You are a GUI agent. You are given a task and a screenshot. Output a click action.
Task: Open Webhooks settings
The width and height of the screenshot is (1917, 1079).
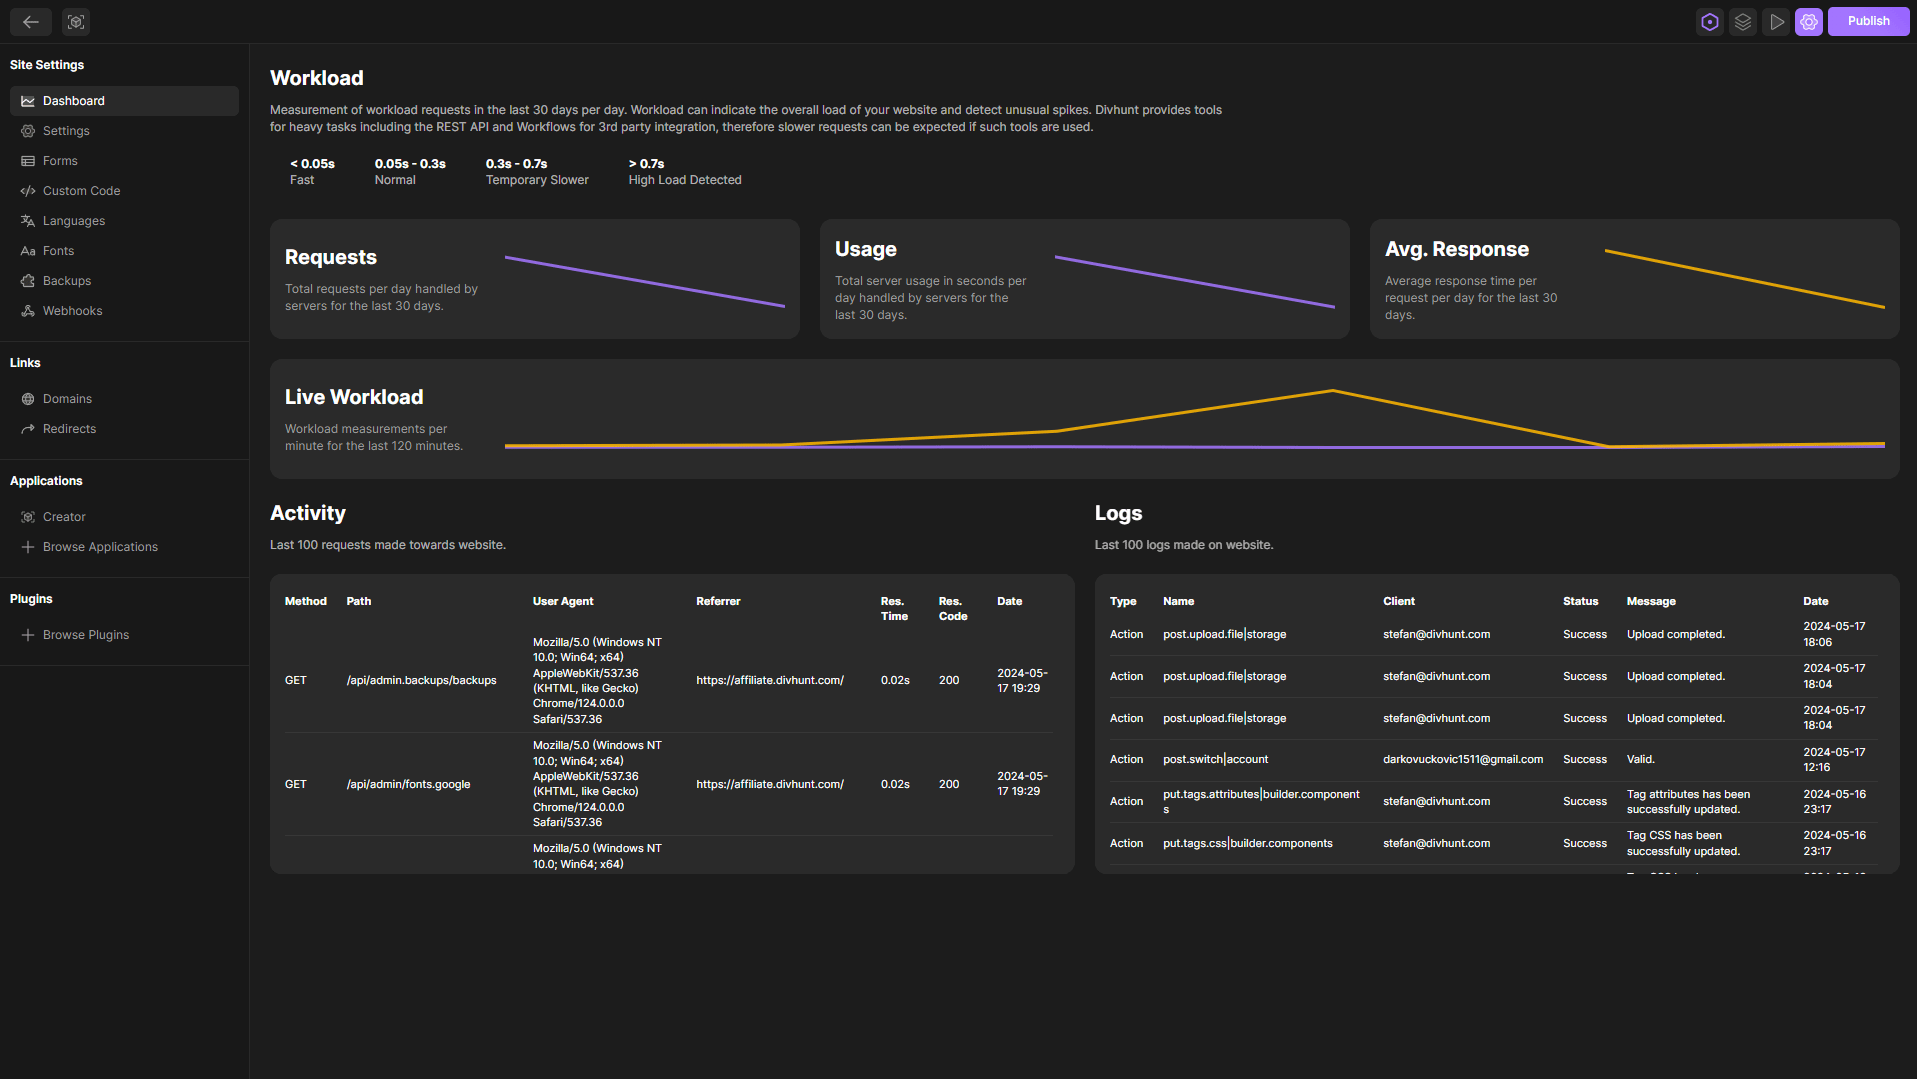(72, 311)
